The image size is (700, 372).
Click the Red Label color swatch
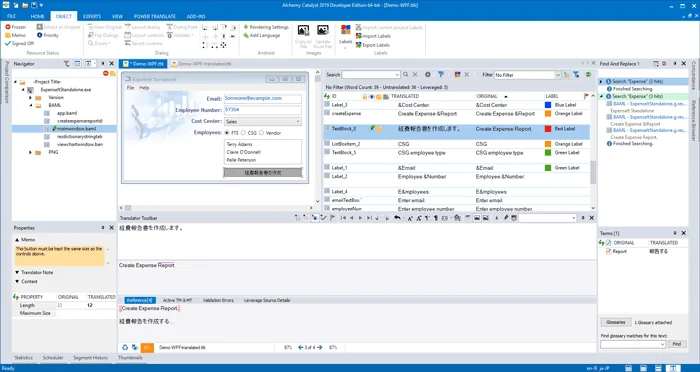(x=548, y=129)
